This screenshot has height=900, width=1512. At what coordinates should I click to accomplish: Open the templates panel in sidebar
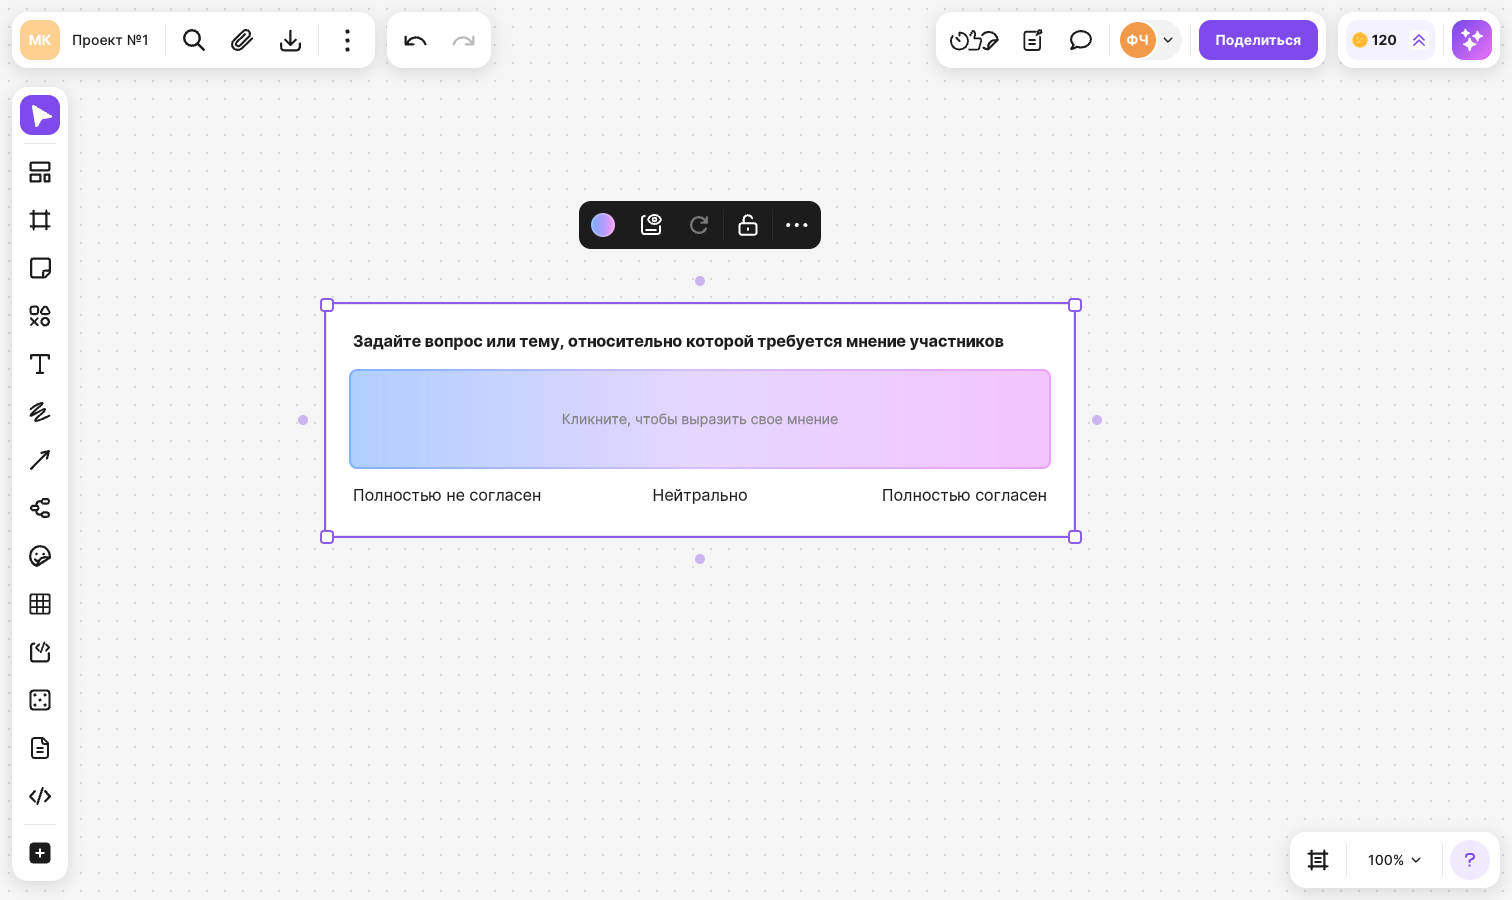tap(40, 172)
